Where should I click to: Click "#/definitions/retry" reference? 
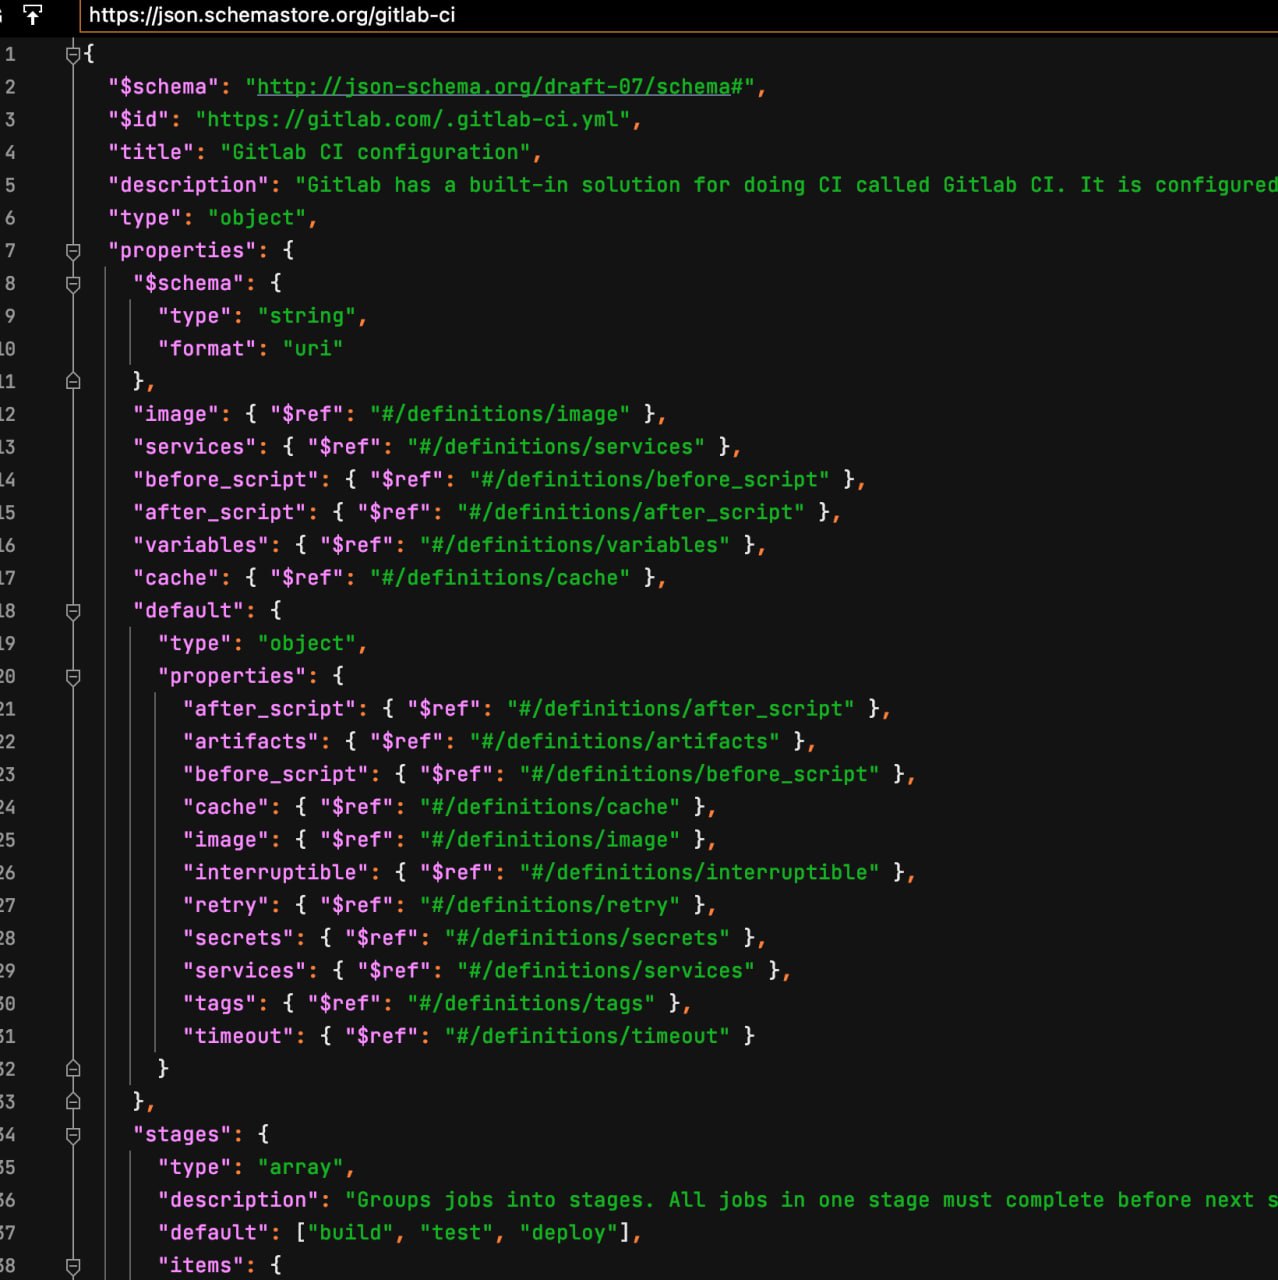click(550, 905)
